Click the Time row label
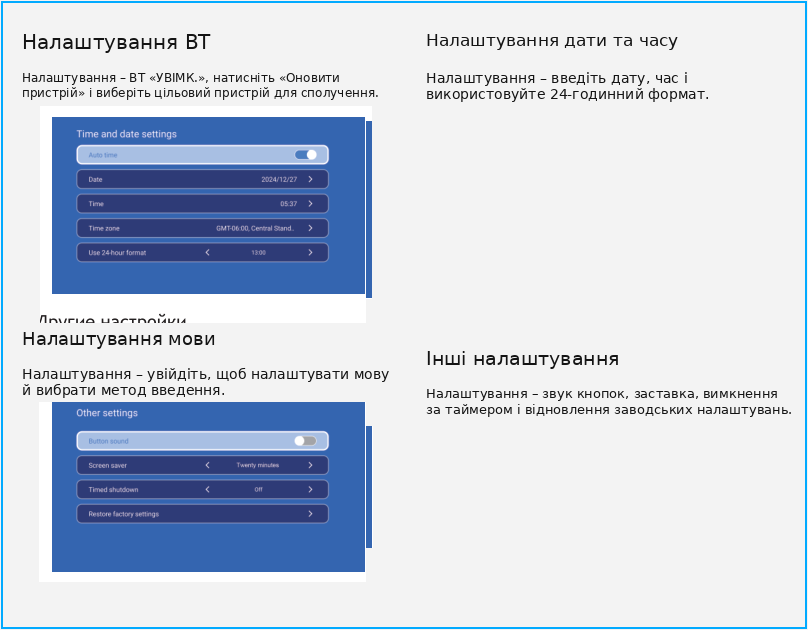Viewport: 808px width, 630px height. (96, 204)
